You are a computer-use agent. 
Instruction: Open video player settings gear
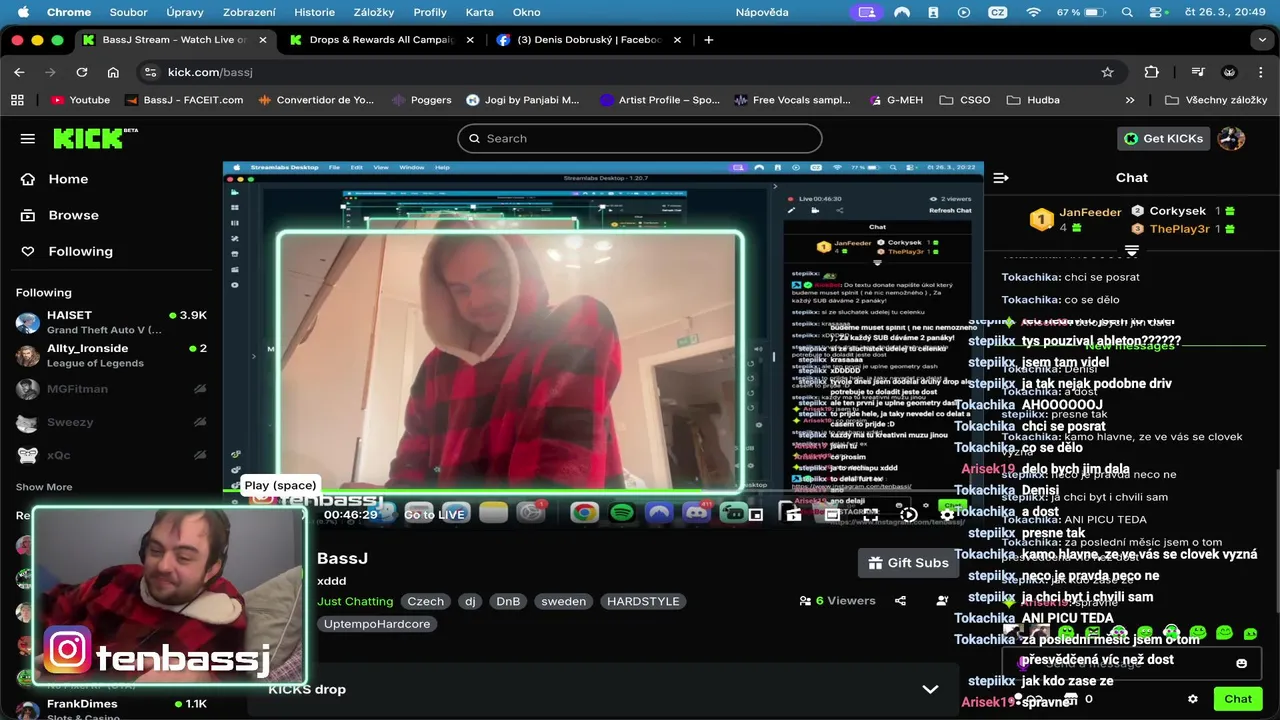(947, 515)
